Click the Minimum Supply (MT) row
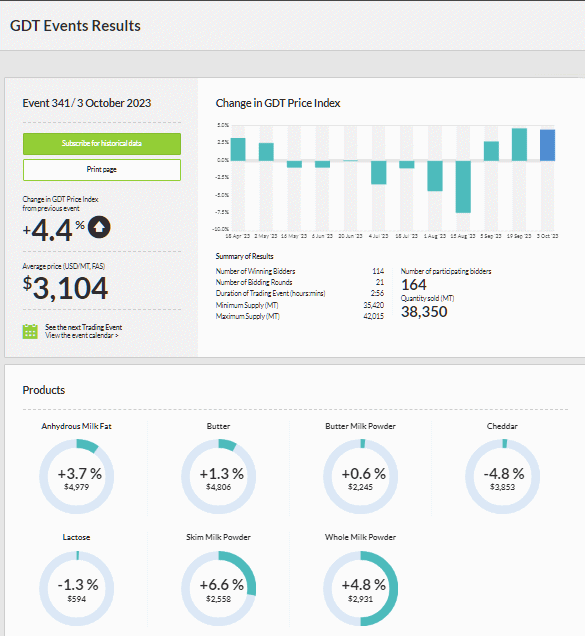The height and width of the screenshot is (636, 585). click(300, 305)
